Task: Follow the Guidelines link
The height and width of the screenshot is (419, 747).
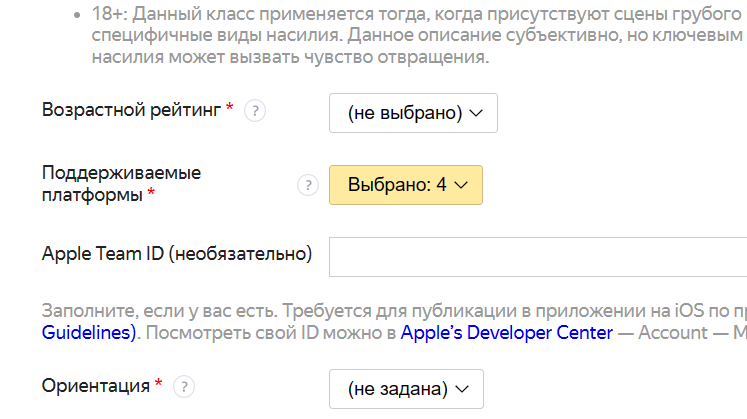Action: click(89, 332)
